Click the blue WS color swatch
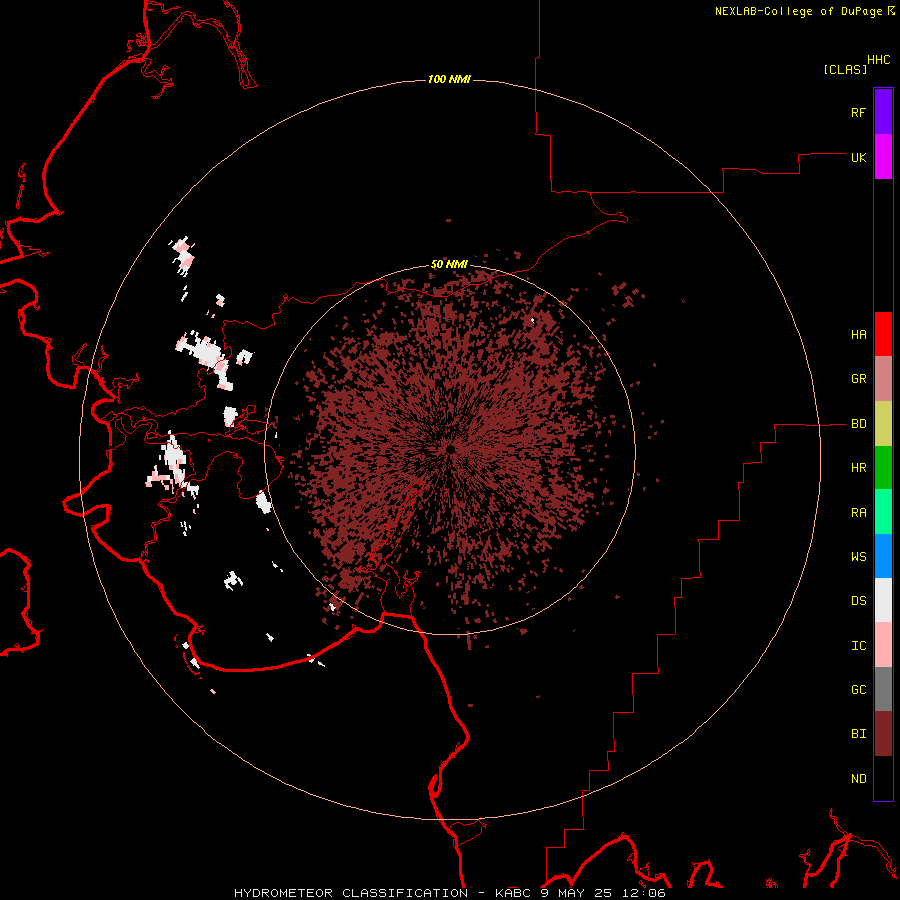Screen dimensions: 900x900 [x=883, y=556]
